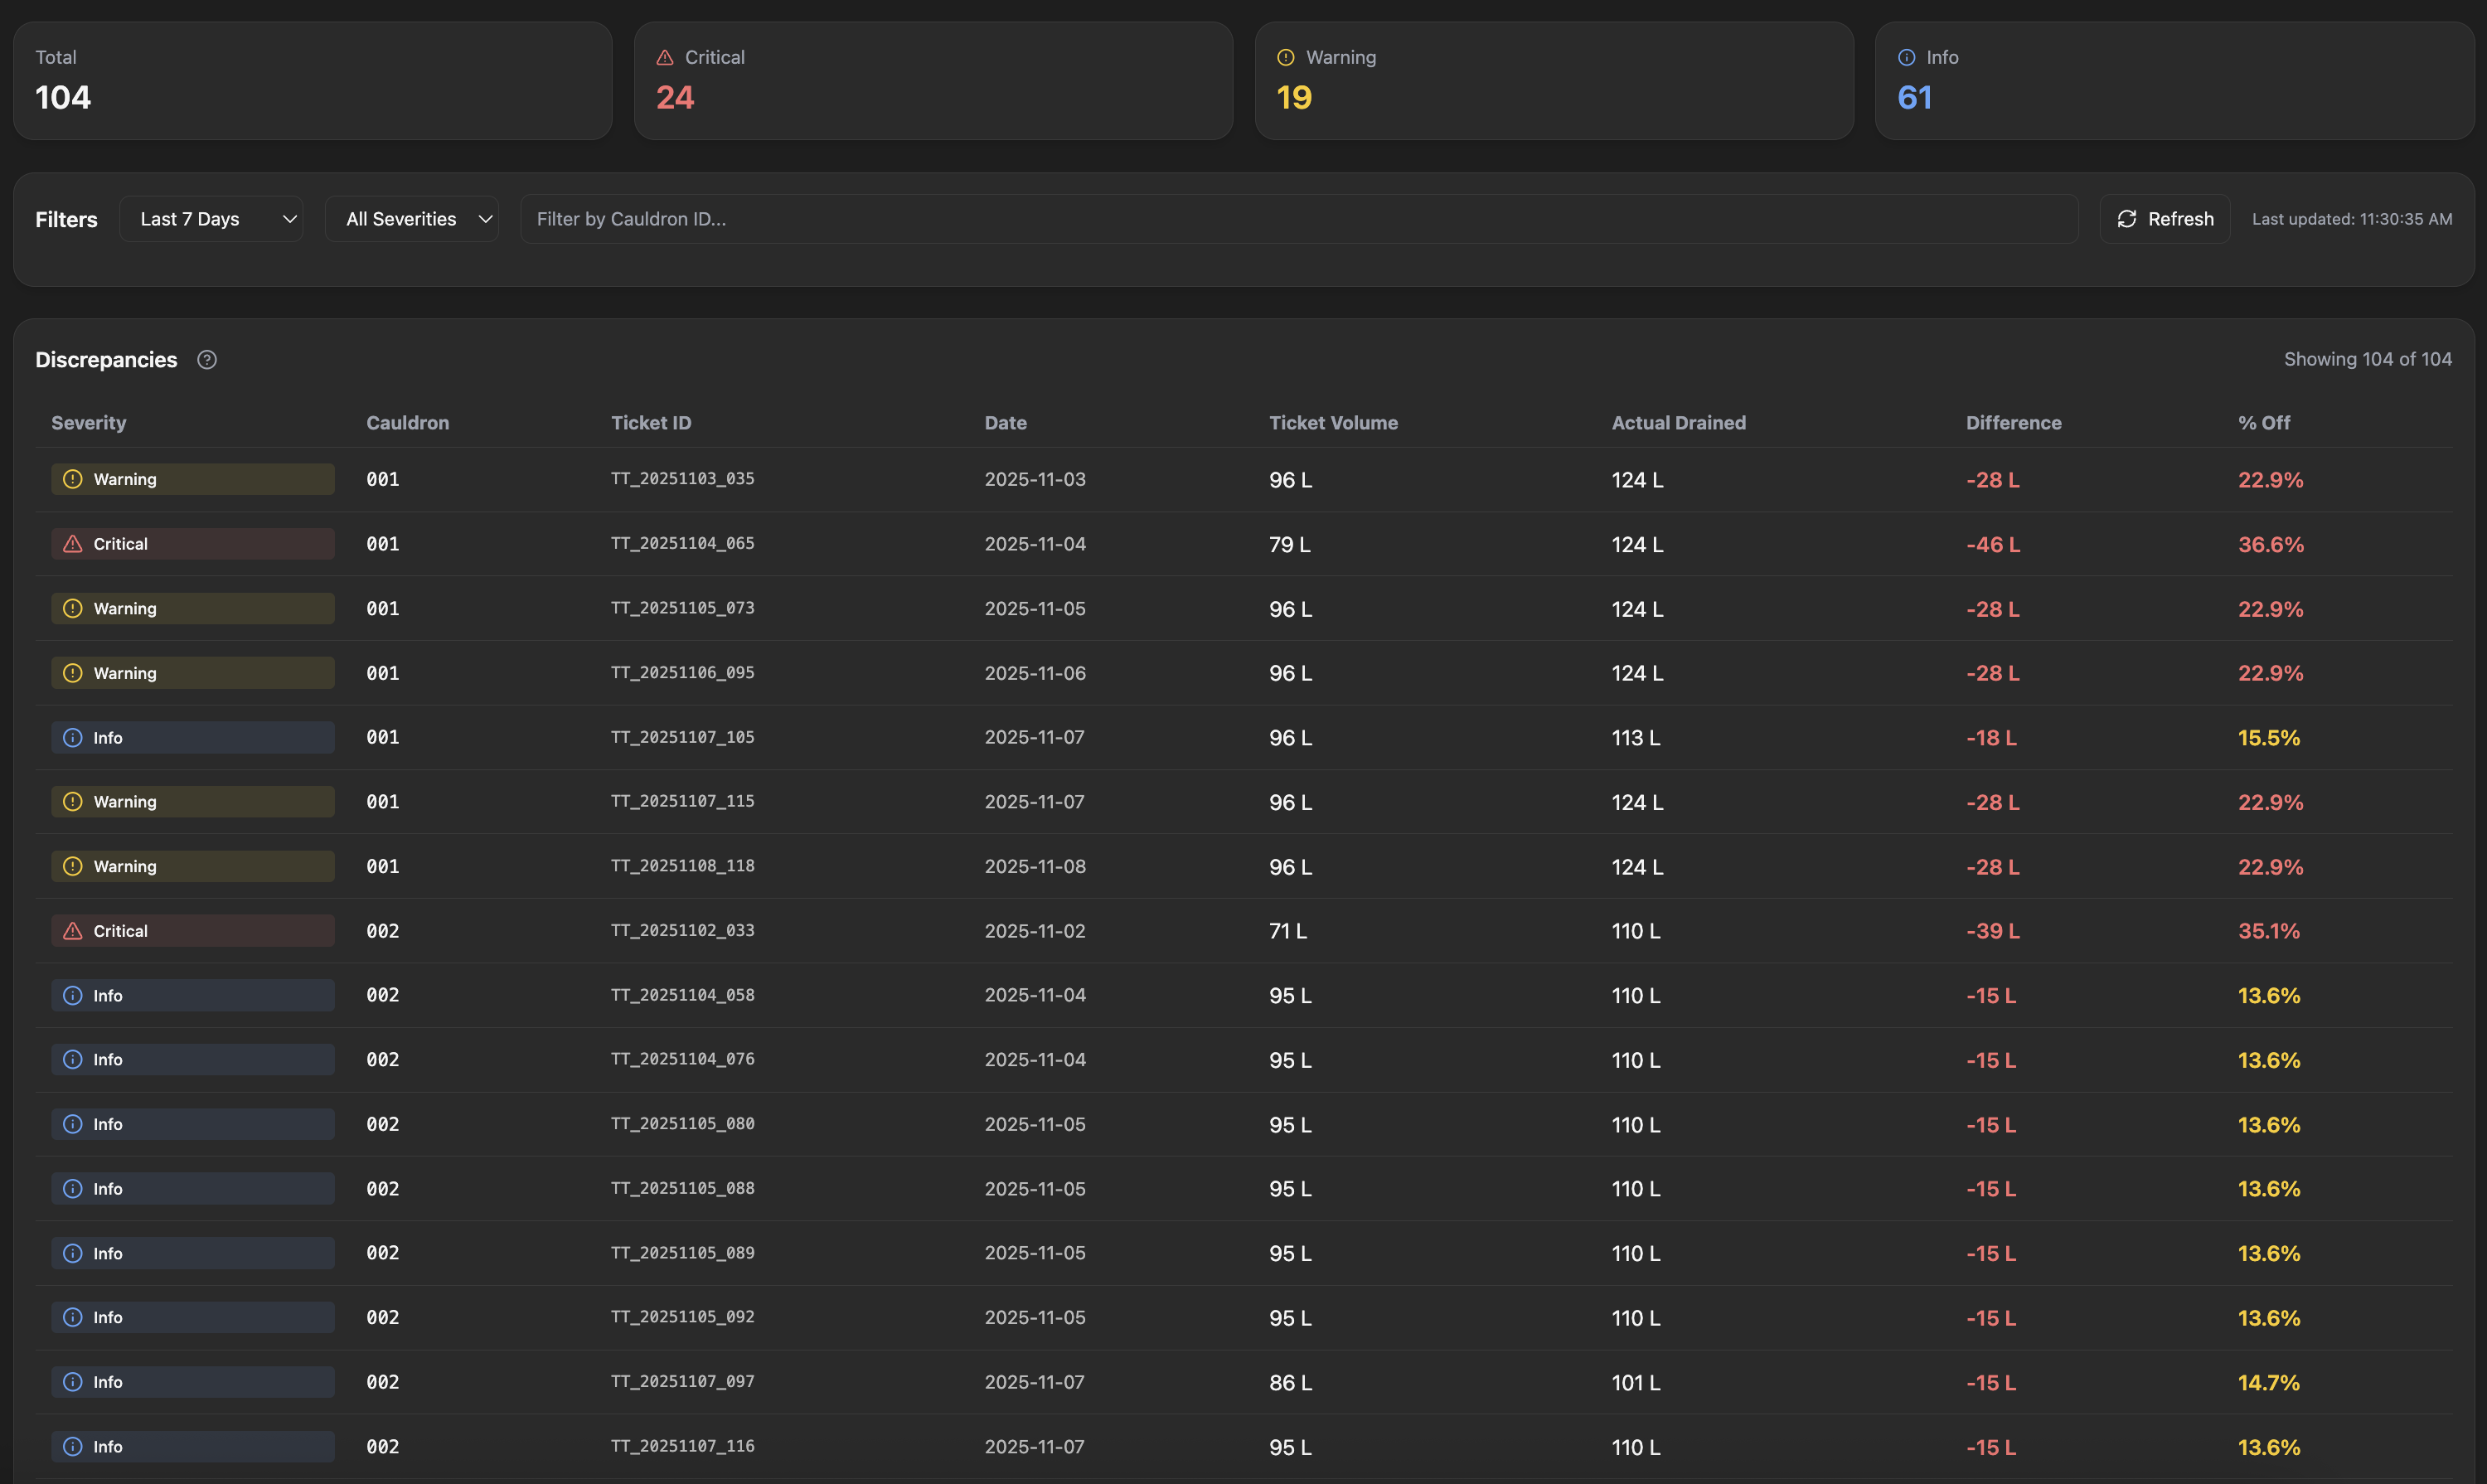This screenshot has height=1484, width=2487.
Task: Click the Info card's circle-i icon
Action: pos(1906,58)
